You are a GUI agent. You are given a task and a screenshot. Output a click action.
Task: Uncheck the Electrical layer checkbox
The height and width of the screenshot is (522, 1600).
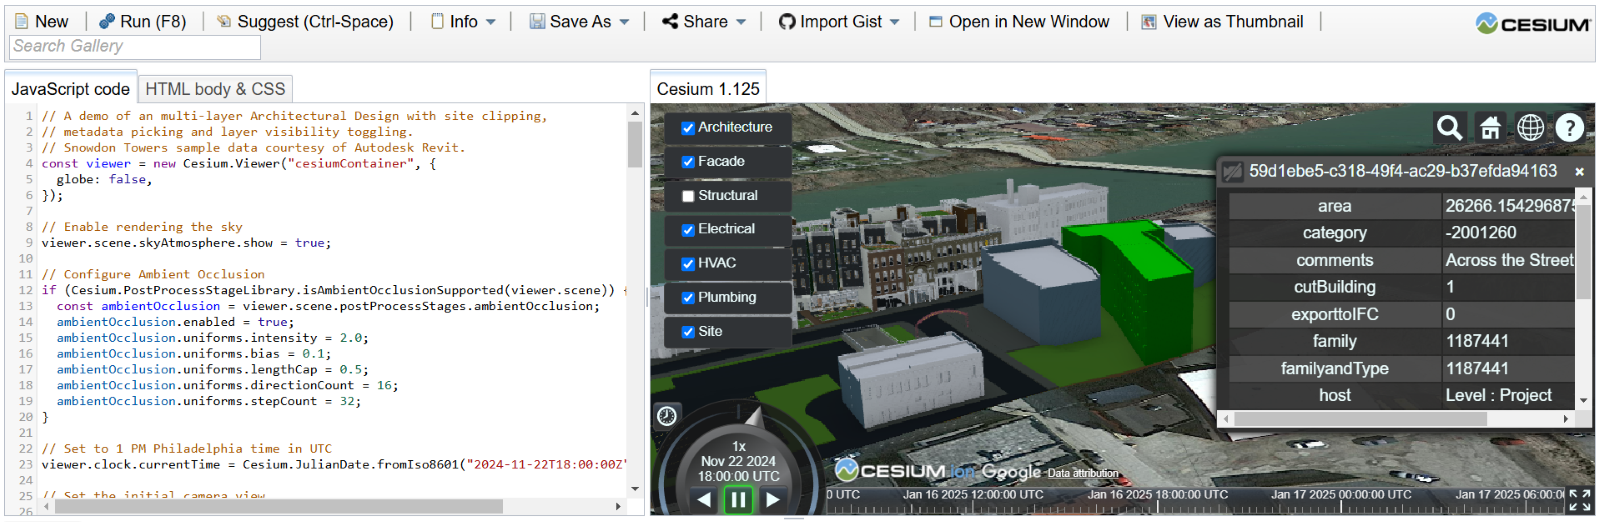pyautogui.click(x=688, y=230)
